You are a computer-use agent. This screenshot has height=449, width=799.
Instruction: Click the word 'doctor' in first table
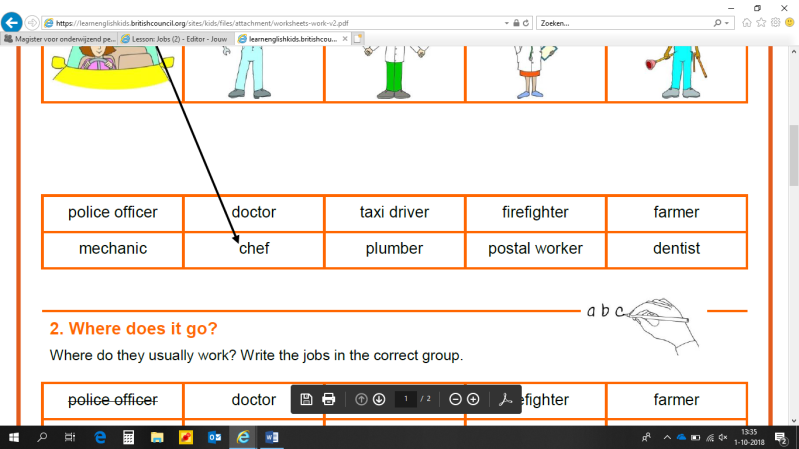click(254, 212)
